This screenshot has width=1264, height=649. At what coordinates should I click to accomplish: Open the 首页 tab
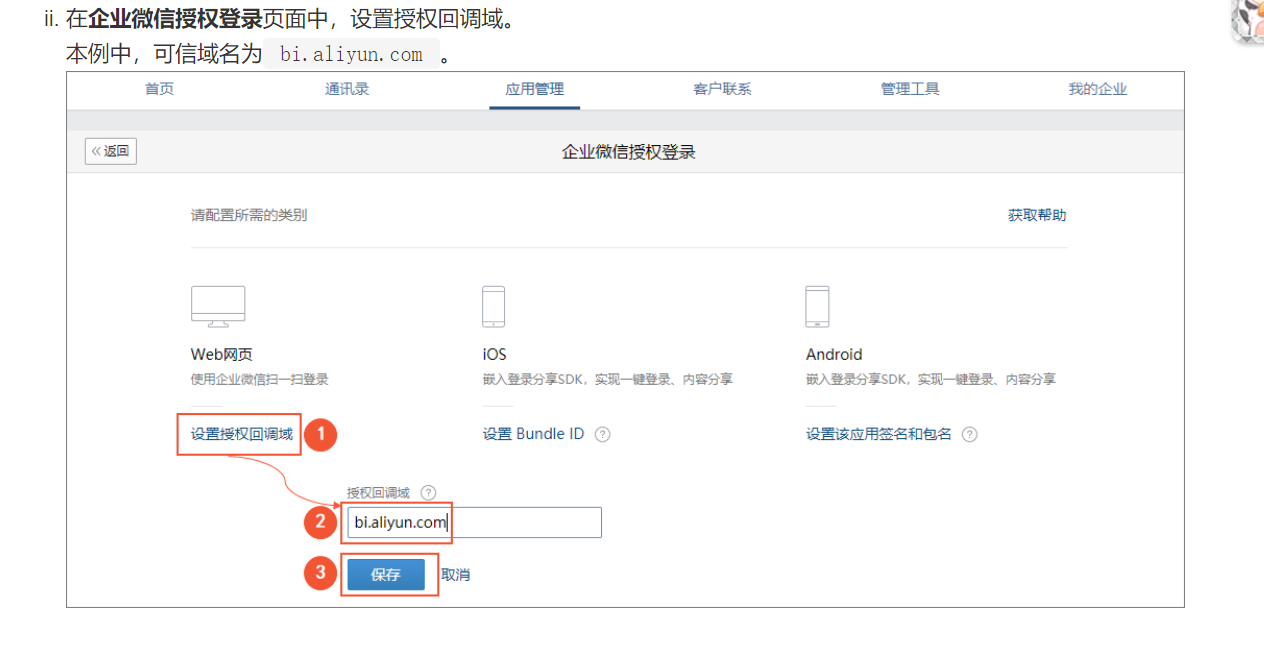(159, 89)
